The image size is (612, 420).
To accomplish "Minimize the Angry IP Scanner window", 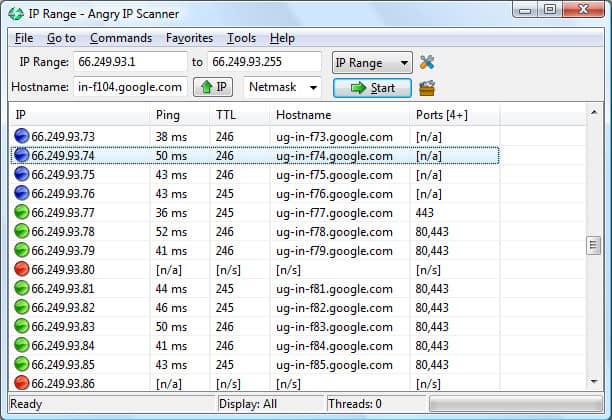I will pyautogui.click(x=525, y=9).
